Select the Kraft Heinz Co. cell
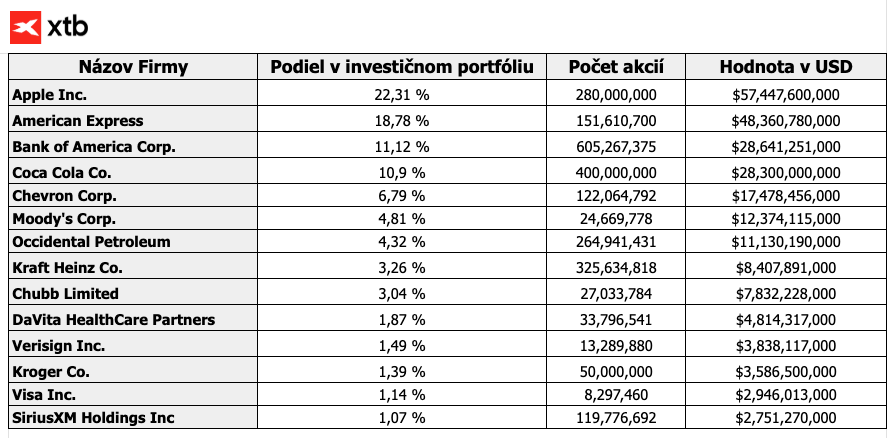This screenshot has width=893, height=438. [x=71, y=269]
